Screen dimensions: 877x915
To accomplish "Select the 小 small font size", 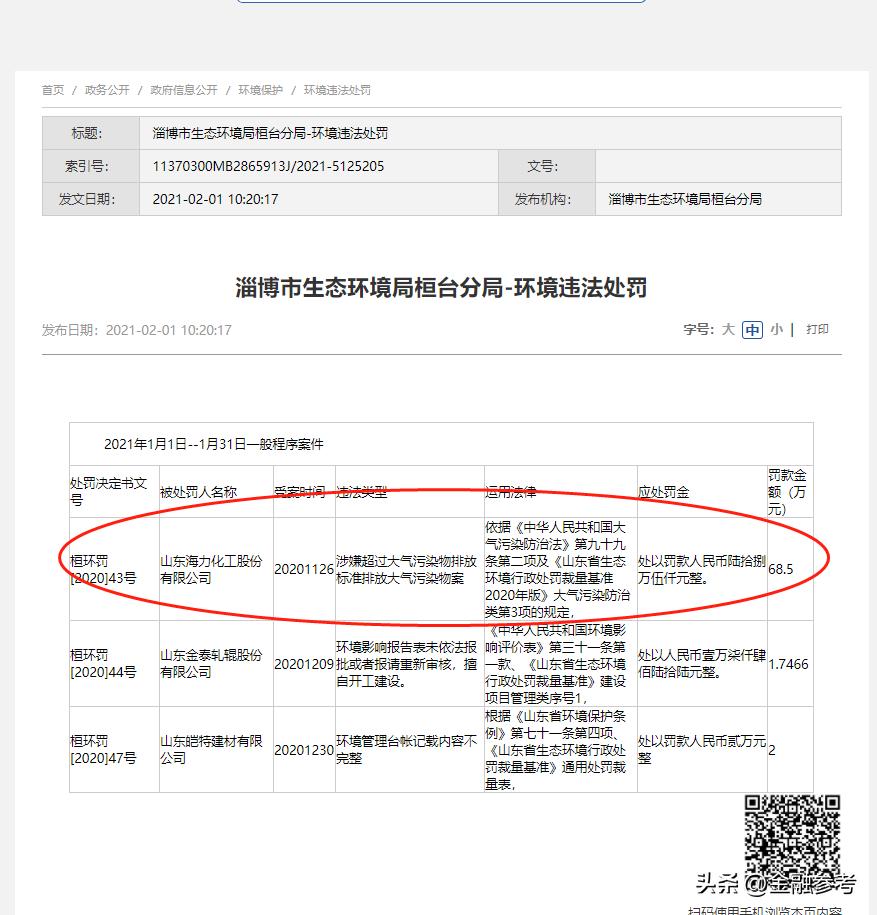I will coord(777,328).
